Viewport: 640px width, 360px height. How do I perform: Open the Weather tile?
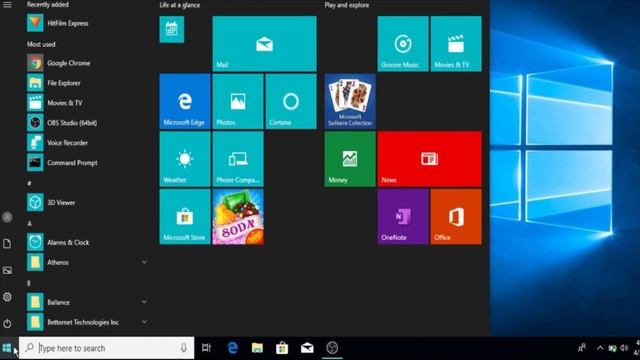185,159
